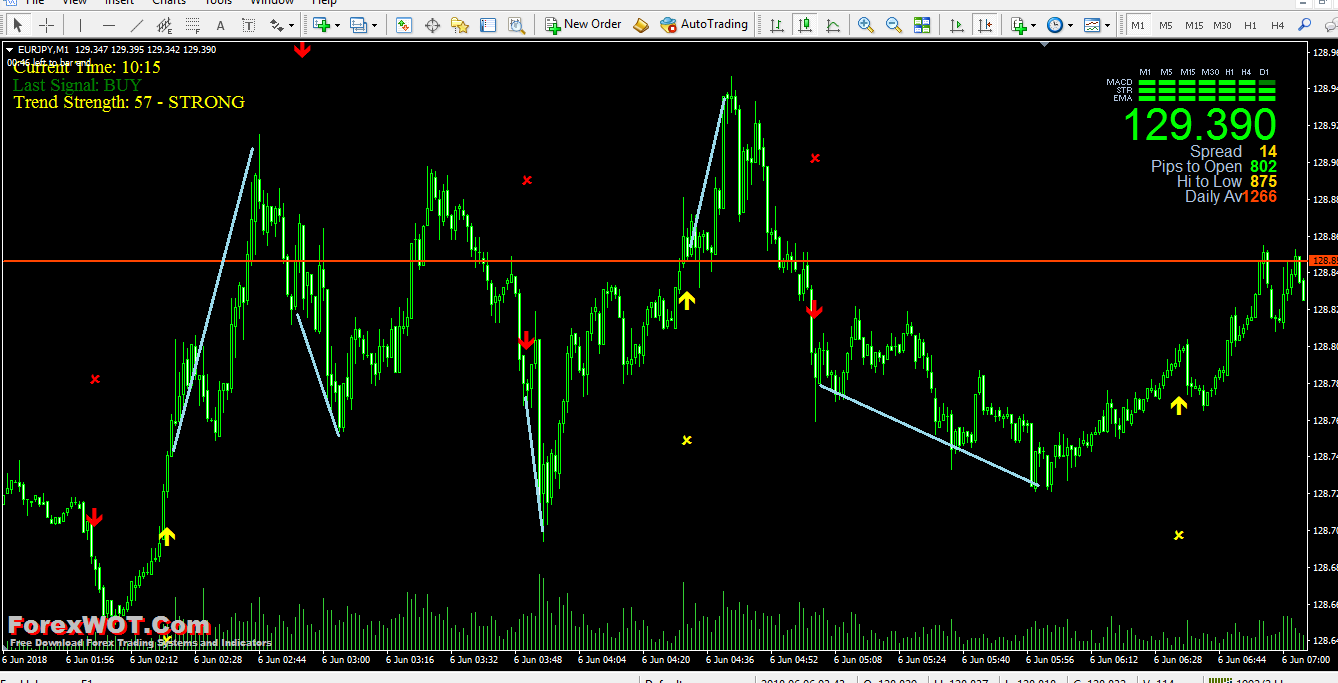Click the Pips to Open 802 text
The image size is (1338, 683).
[1214, 166]
